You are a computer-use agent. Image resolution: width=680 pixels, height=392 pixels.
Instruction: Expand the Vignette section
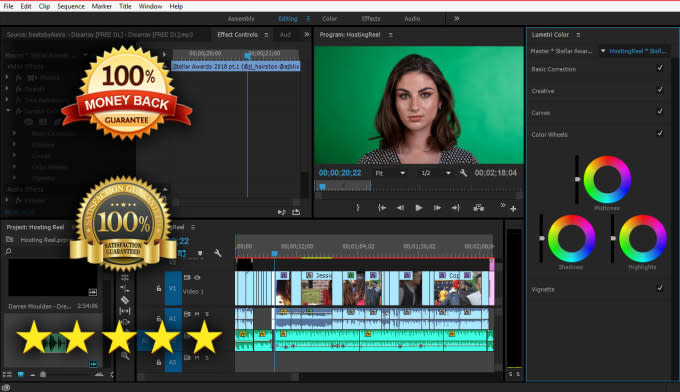point(543,289)
